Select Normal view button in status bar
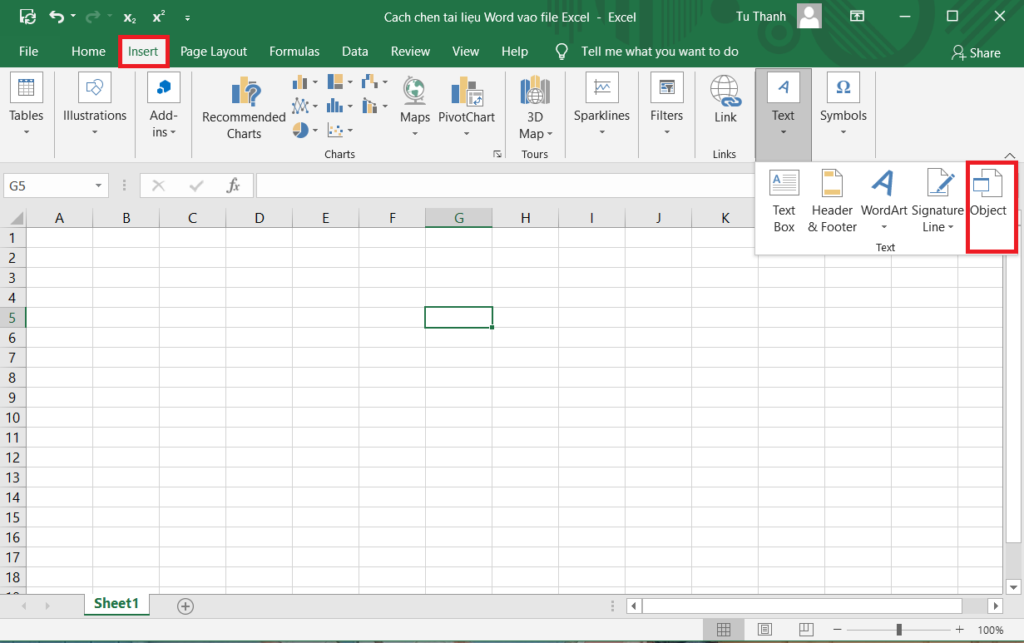The height and width of the screenshot is (643, 1024). click(x=723, y=630)
